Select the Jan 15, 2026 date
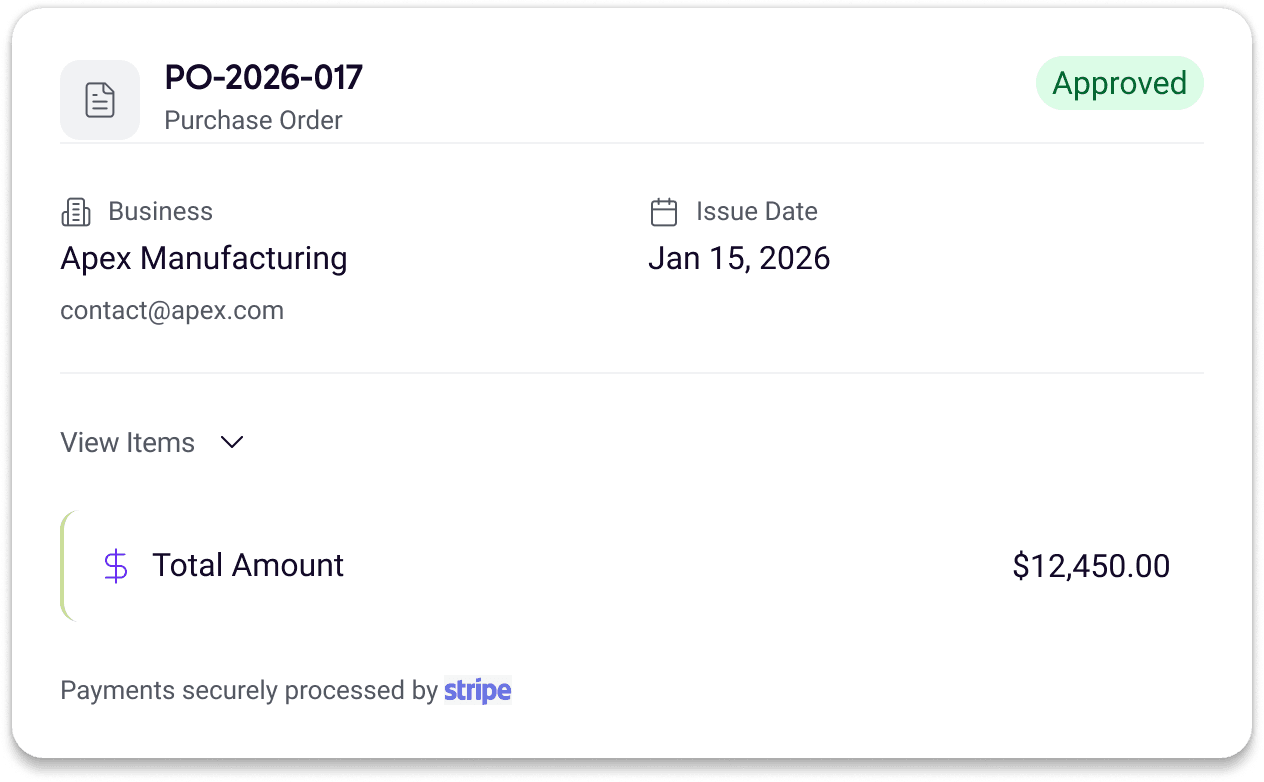The width and height of the screenshot is (1264, 782). click(x=739, y=258)
